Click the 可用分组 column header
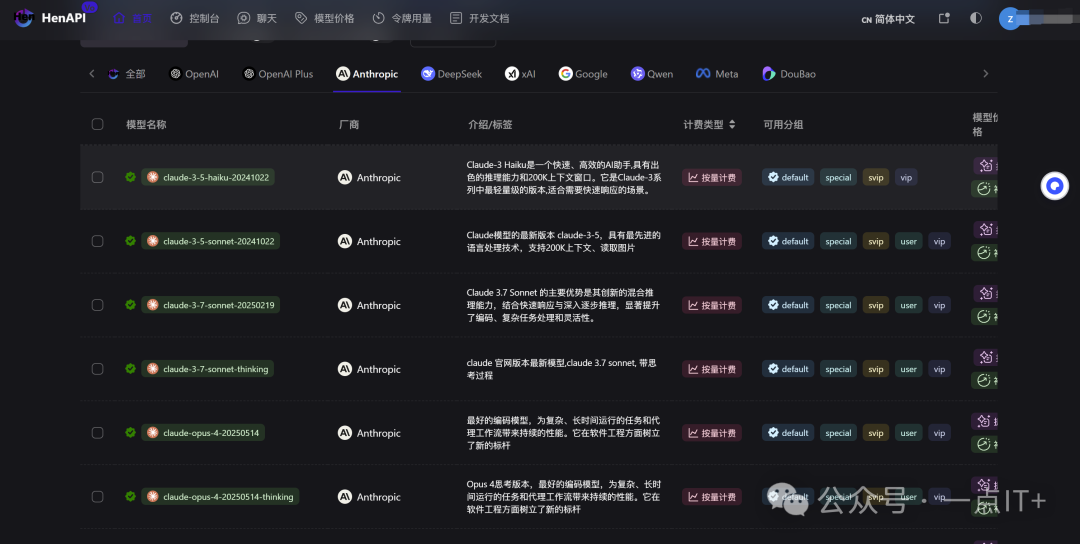Image resolution: width=1080 pixels, height=544 pixels. [x=783, y=125]
